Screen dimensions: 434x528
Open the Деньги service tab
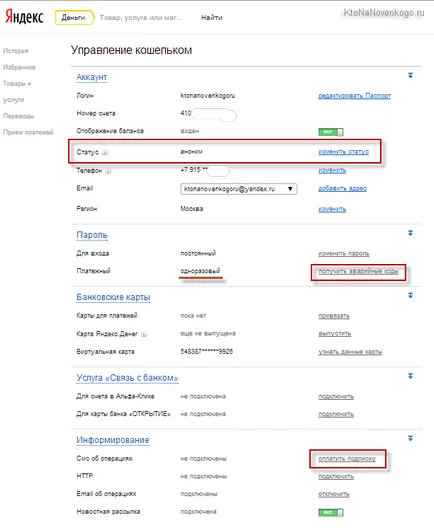(x=74, y=18)
